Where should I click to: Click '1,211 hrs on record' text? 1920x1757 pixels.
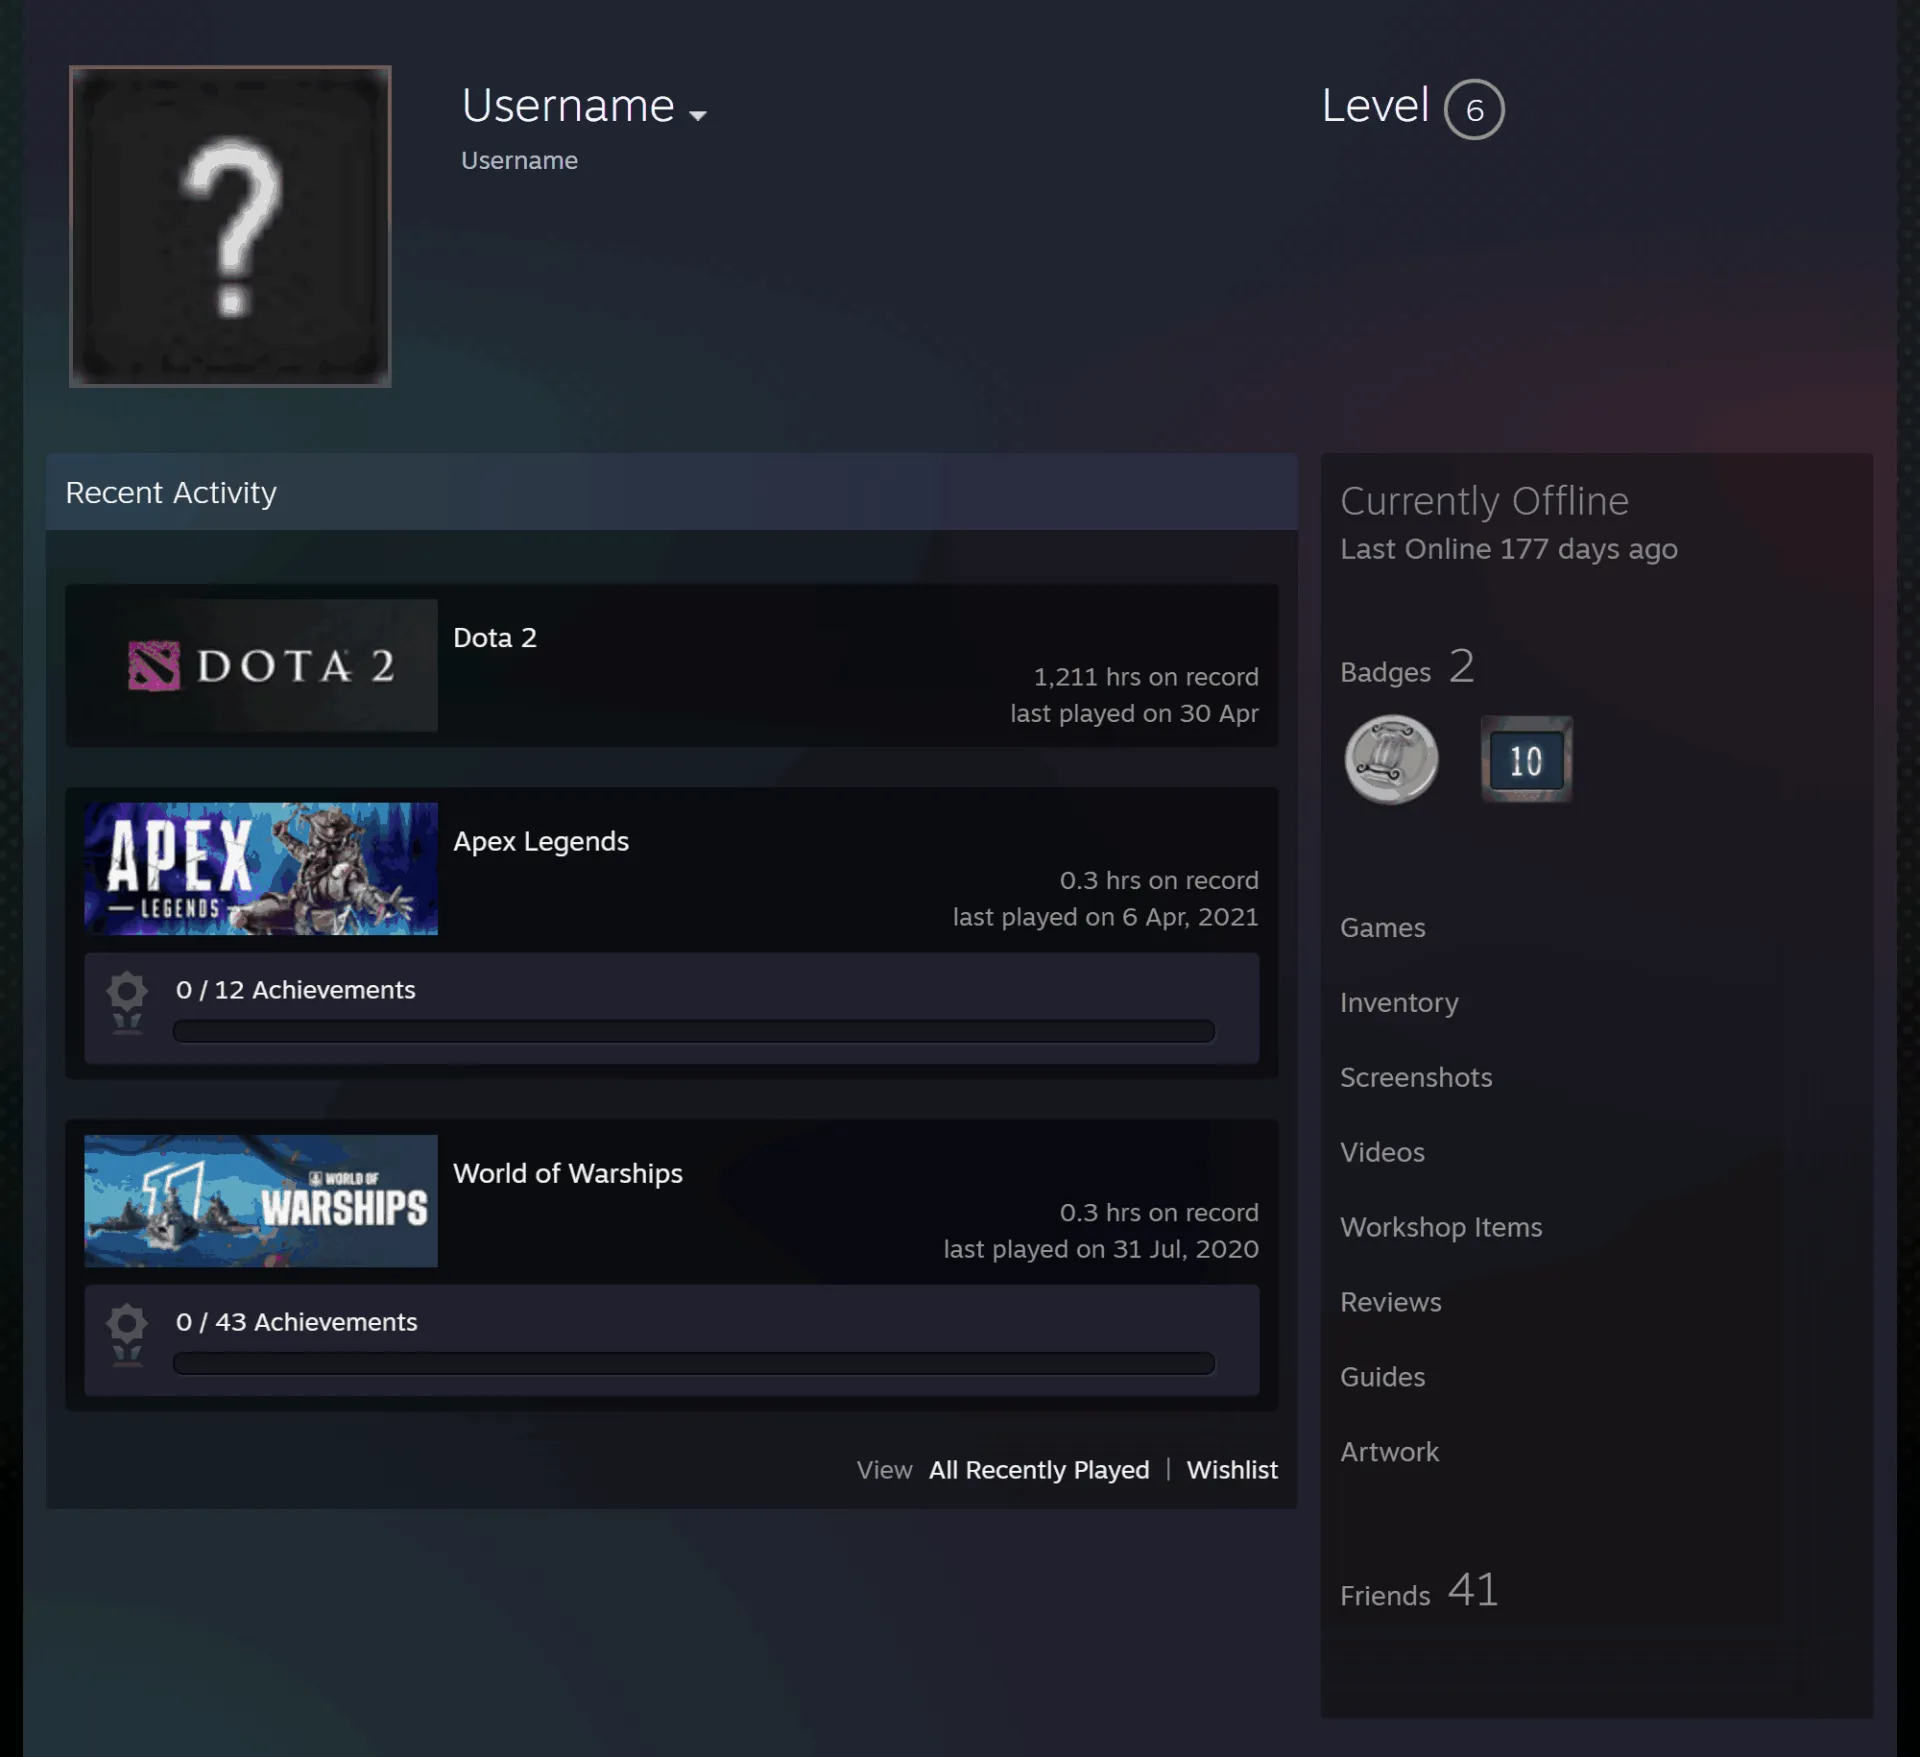1146,677
